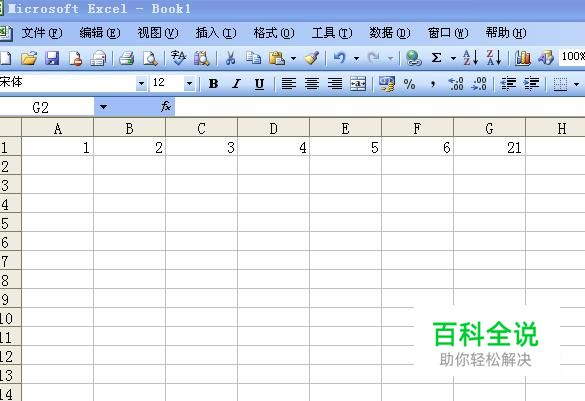Sort ascending A to Z
The height and width of the screenshot is (401, 585).
coord(470,58)
